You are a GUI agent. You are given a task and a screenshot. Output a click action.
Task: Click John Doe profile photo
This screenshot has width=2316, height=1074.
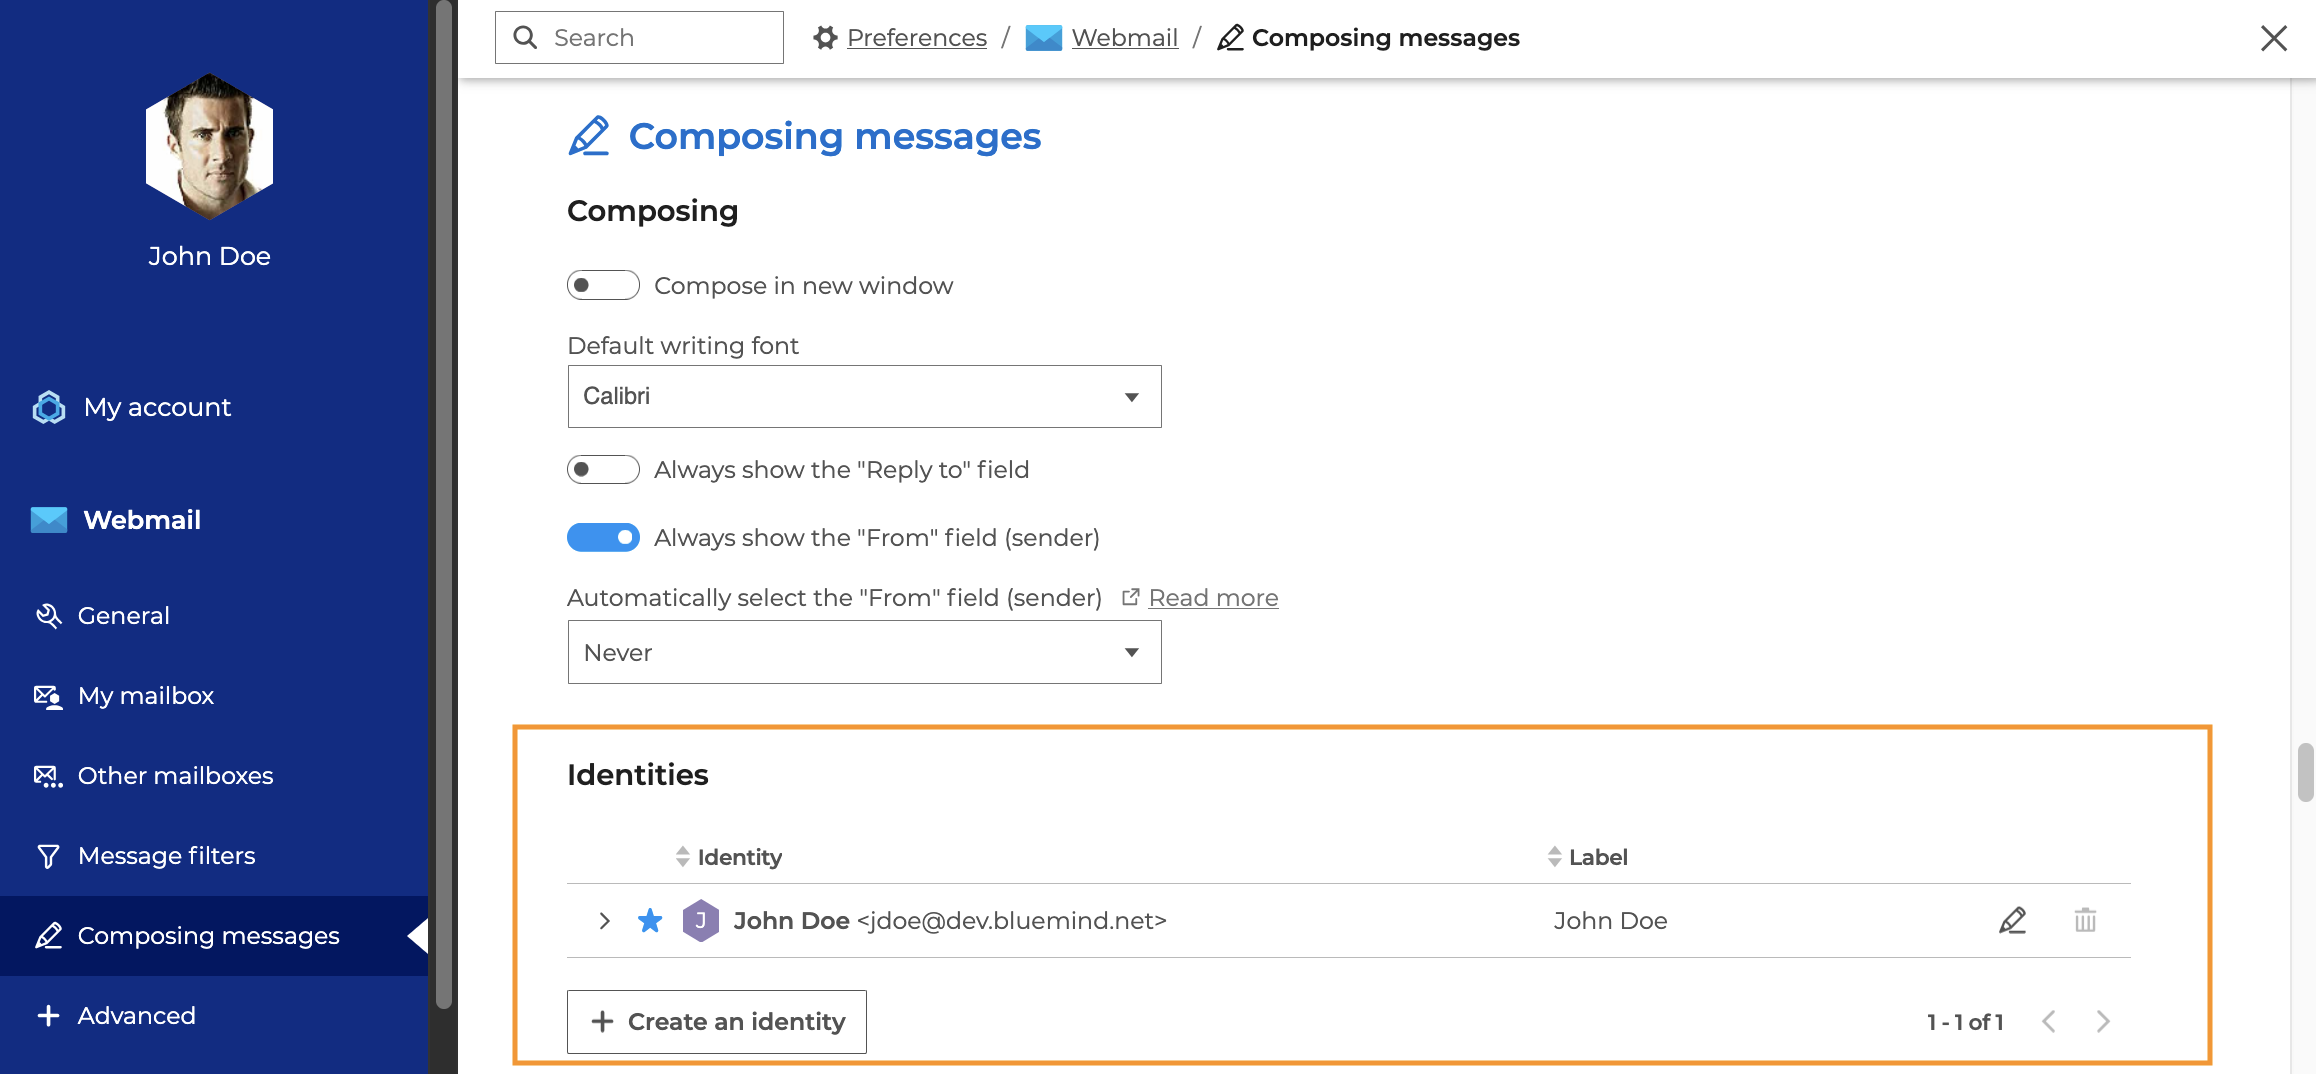click(x=209, y=147)
